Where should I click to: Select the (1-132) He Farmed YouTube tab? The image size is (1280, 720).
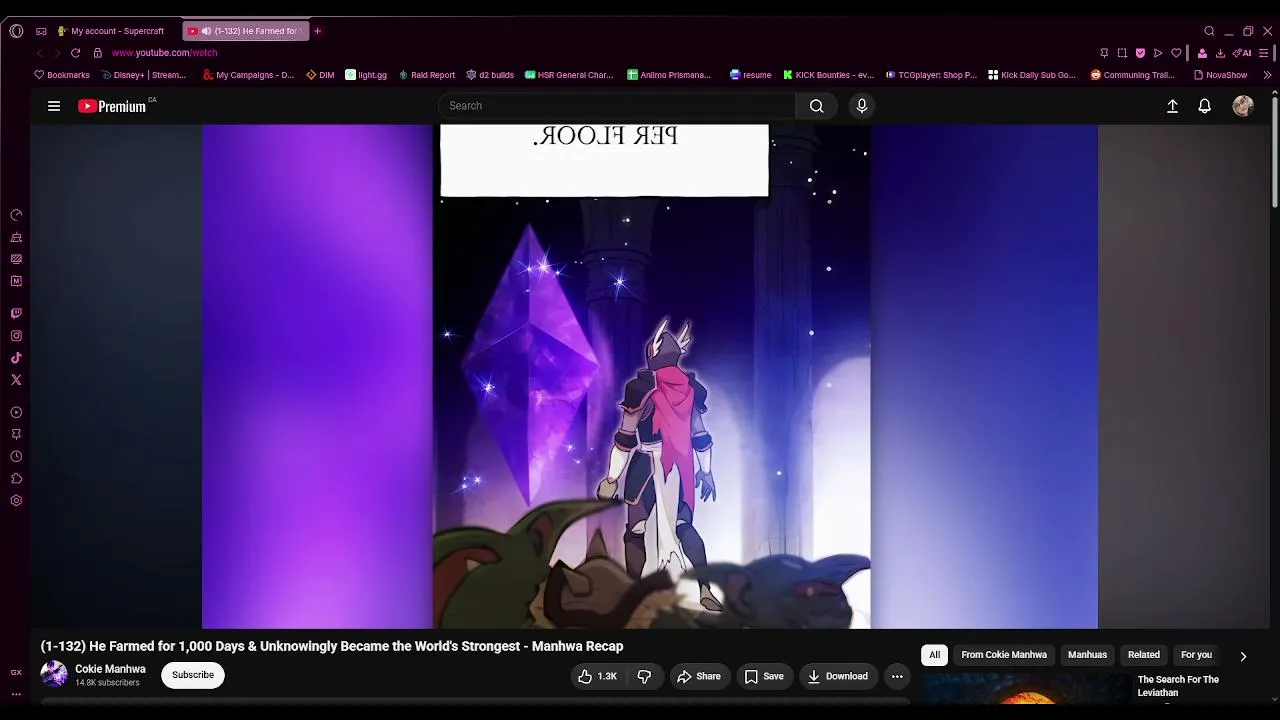point(246,31)
